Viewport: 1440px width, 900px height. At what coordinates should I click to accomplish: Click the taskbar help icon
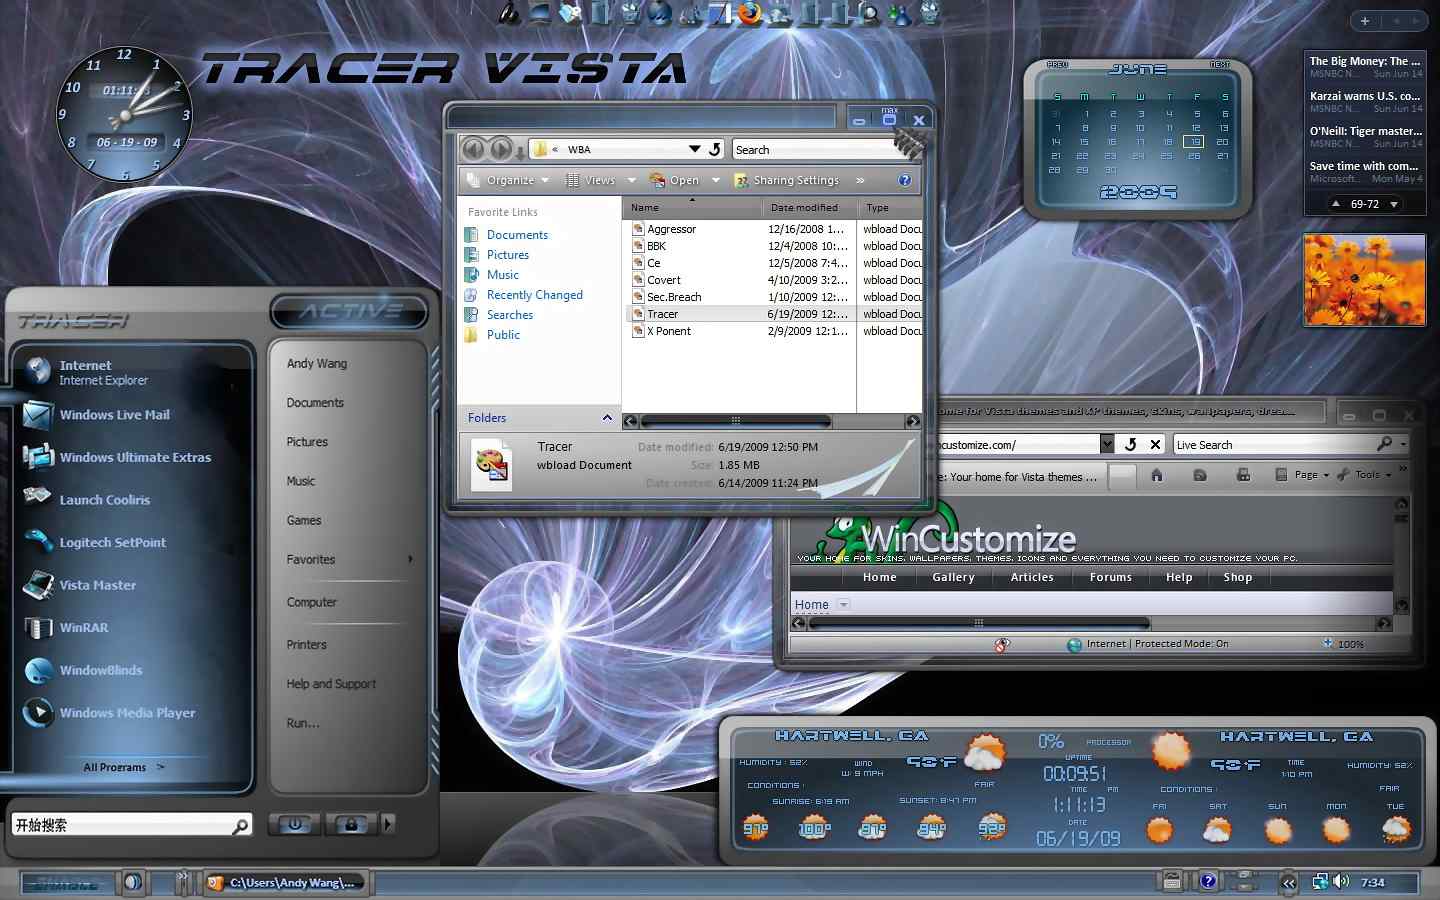1208,881
